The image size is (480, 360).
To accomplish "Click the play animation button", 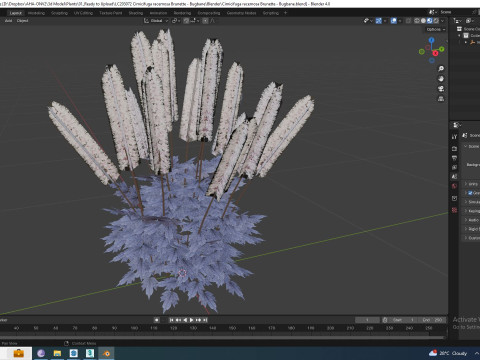I will 192,320.
